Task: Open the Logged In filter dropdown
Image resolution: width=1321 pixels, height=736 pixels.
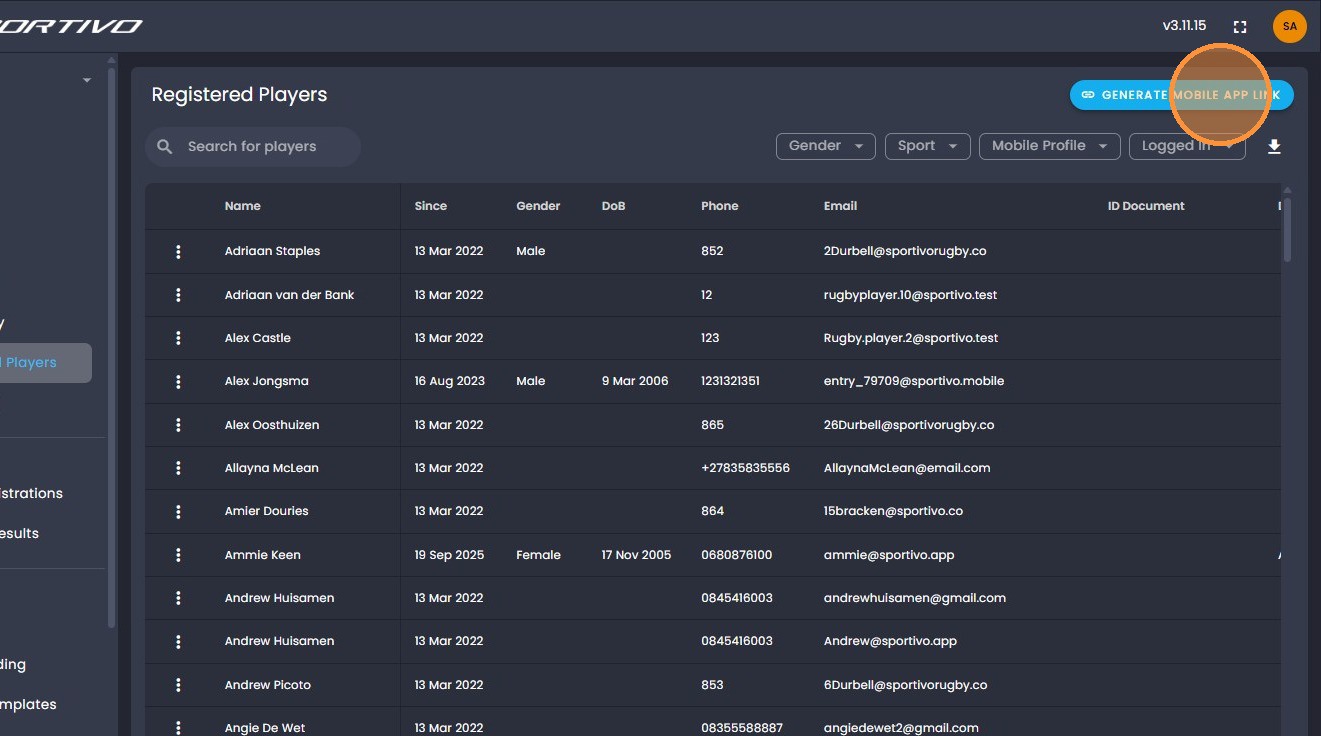Action: coord(1186,146)
